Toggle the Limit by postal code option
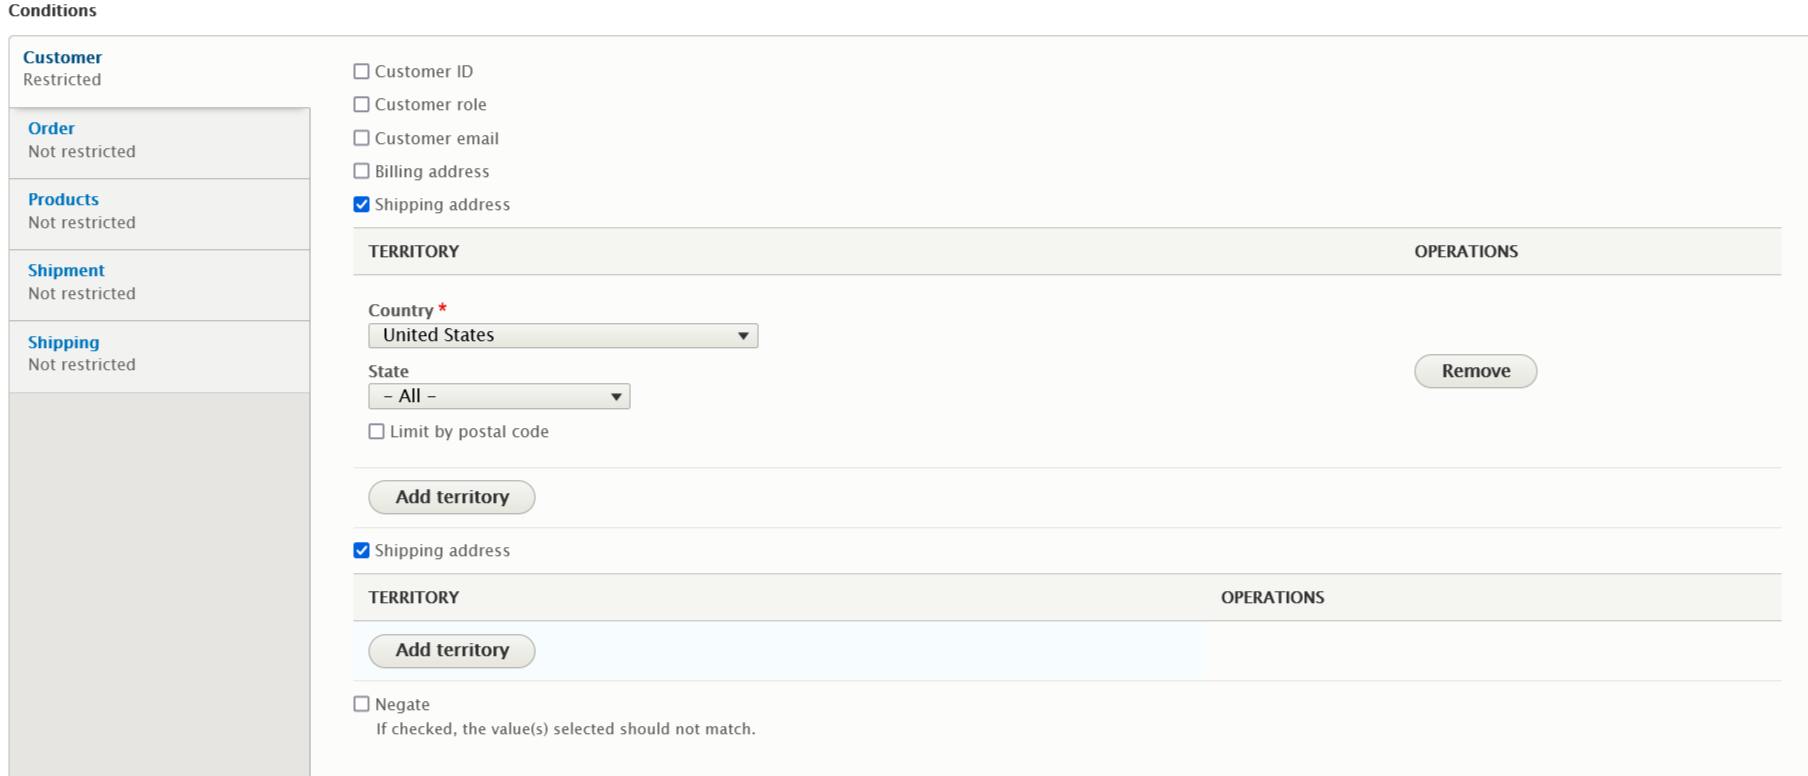1808x776 pixels. pos(377,431)
